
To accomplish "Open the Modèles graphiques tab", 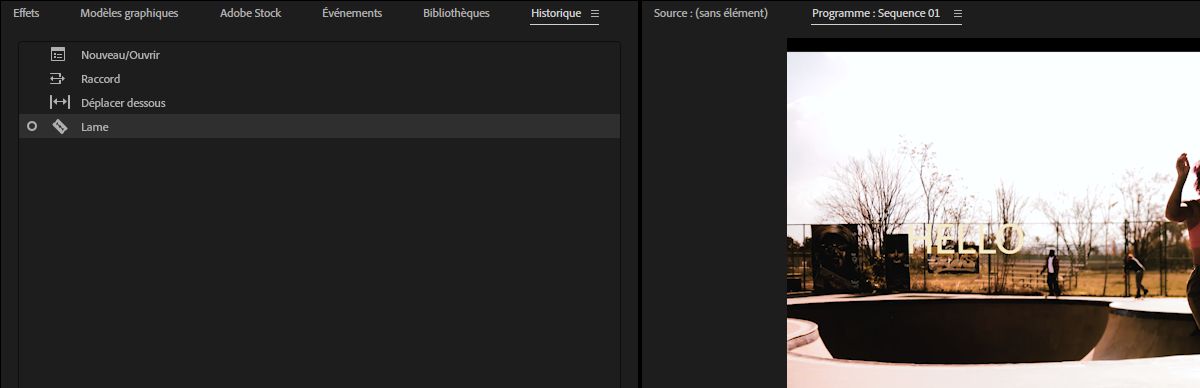I will (129, 14).
